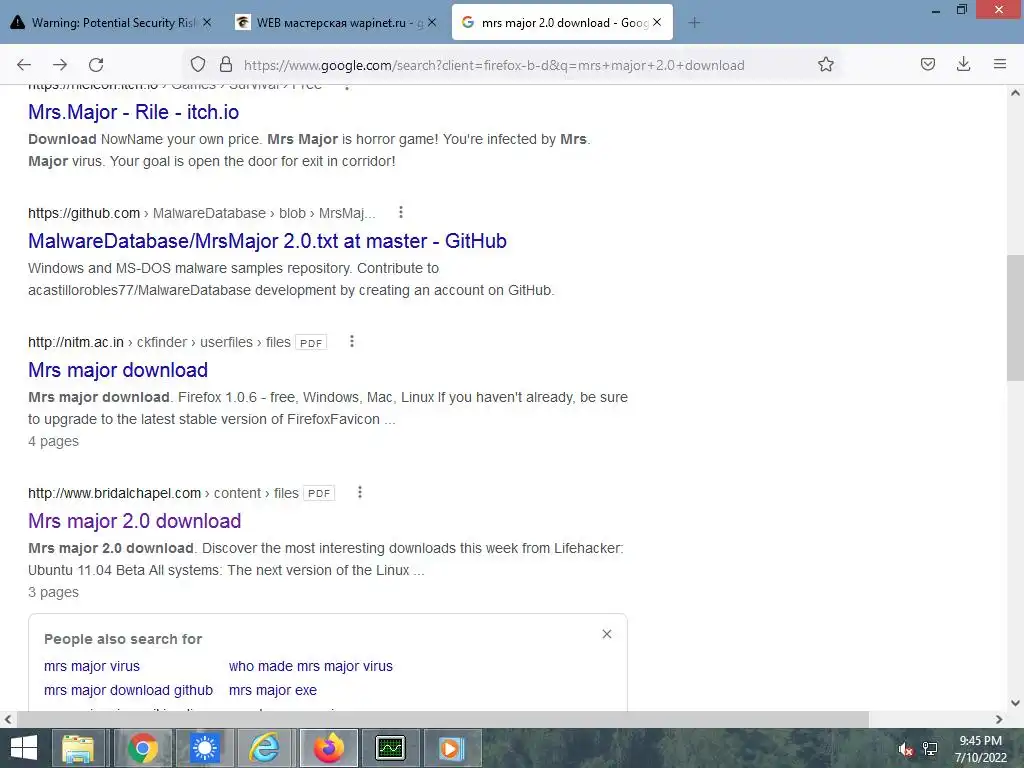This screenshot has height=768, width=1024.
Task: Click the '3 pages' text
Action: point(54,592)
